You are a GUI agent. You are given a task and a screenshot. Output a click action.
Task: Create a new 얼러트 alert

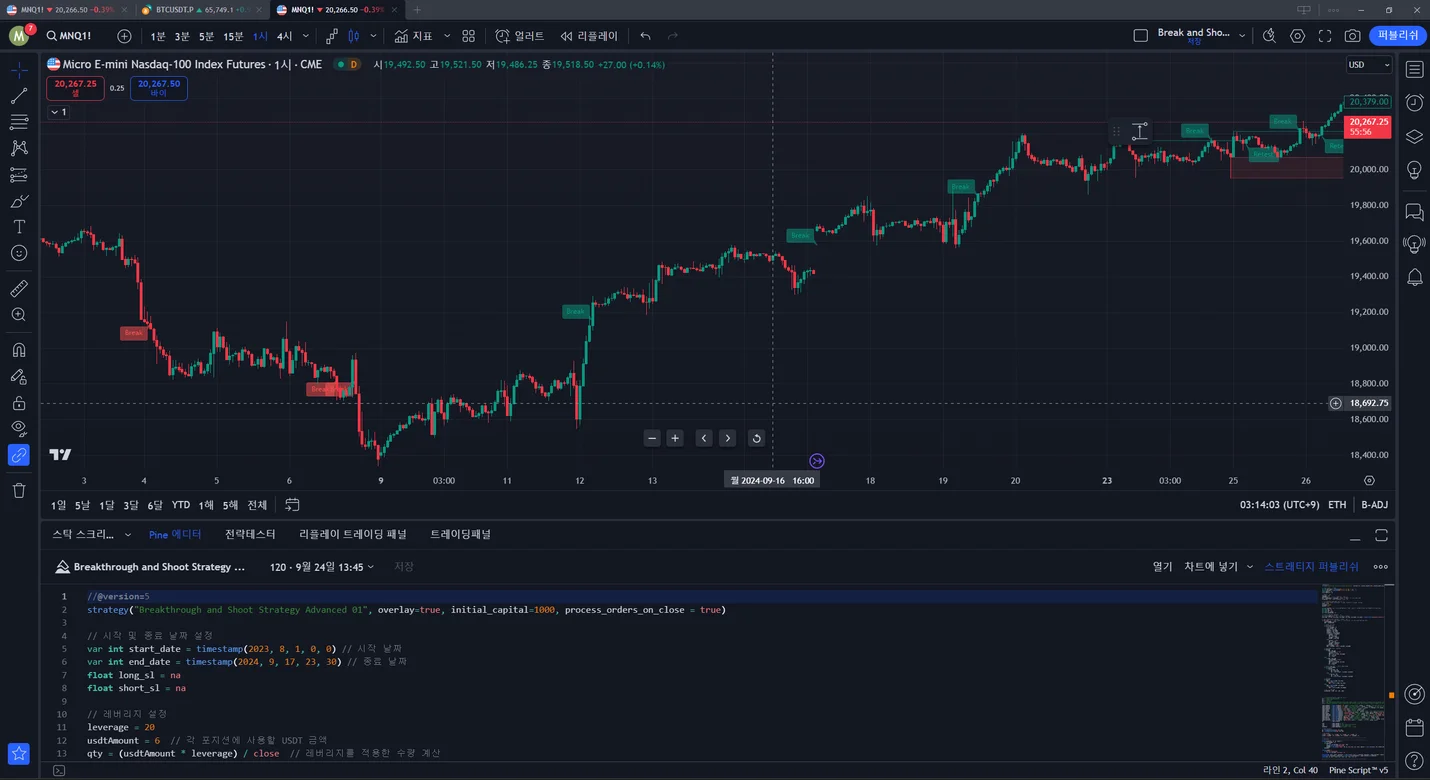coord(520,36)
